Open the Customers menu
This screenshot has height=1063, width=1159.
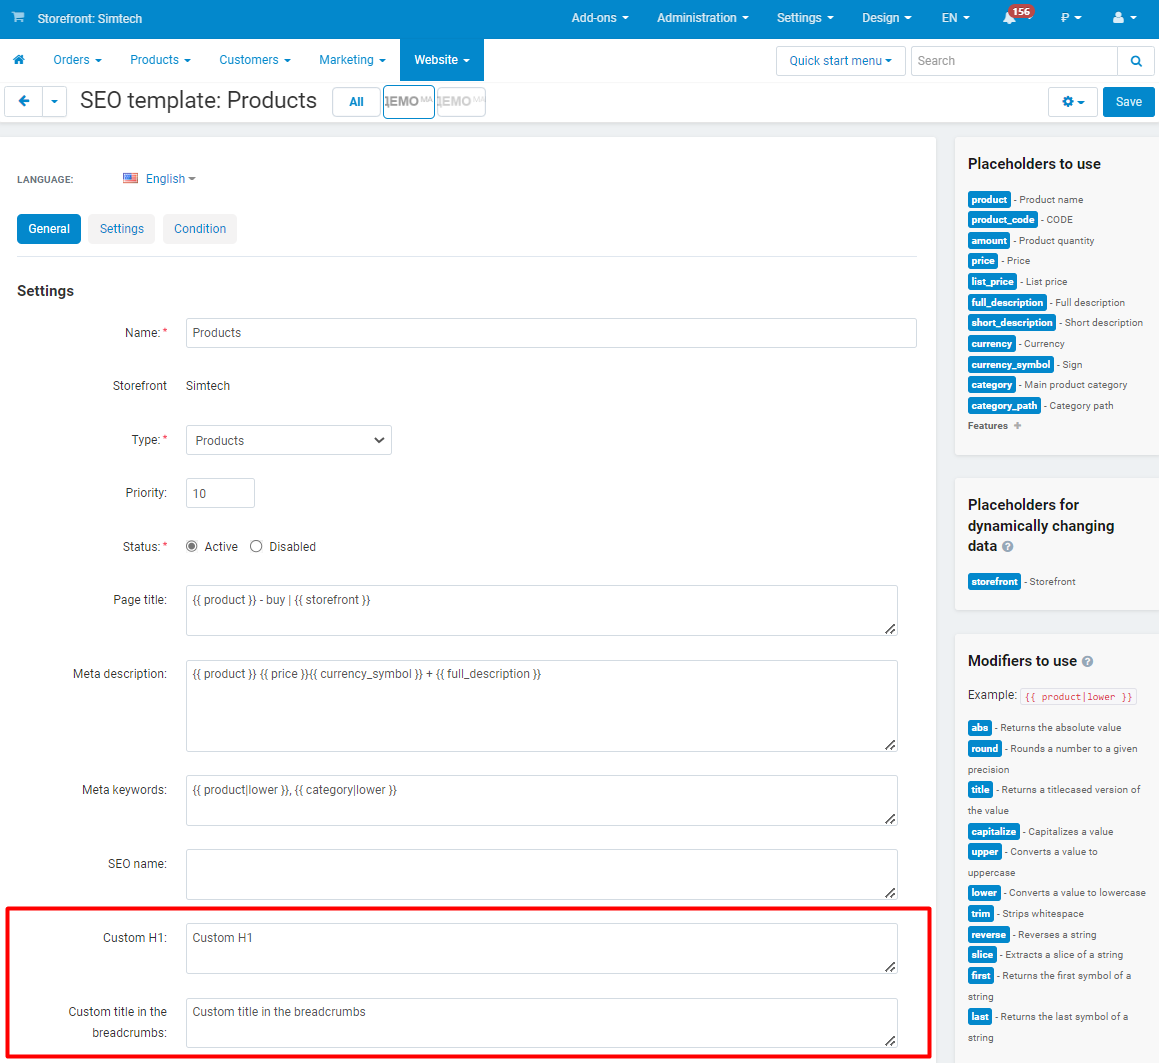point(255,60)
